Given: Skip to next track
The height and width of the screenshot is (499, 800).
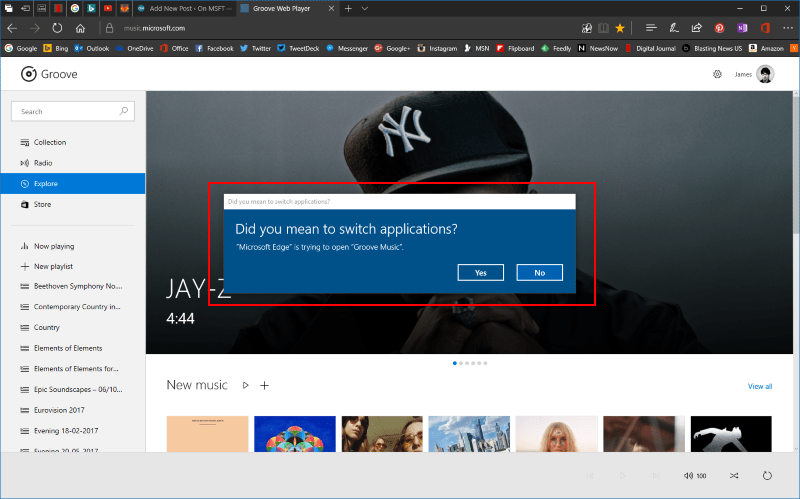Looking at the screenshot, I should click(x=655, y=476).
